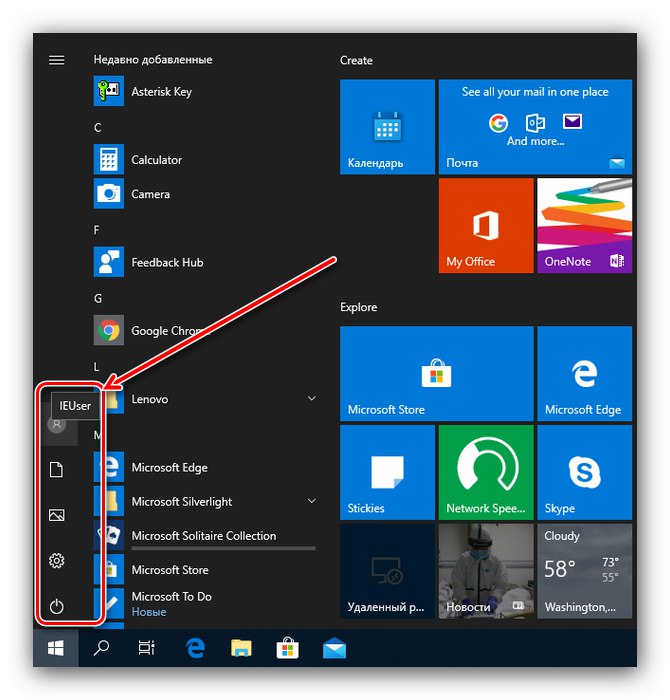Launch Edge from the taskbar
The image size is (670, 700).
coord(195,648)
